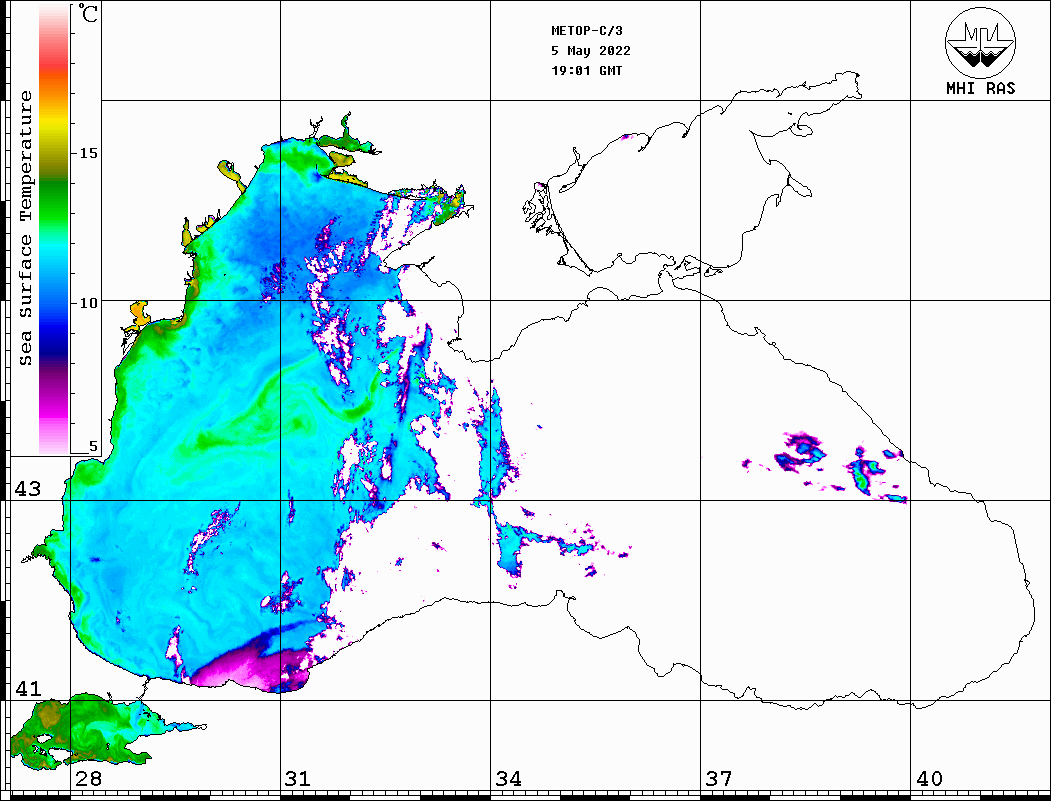Click the temperature color scale bar
The height and width of the screenshot is (801, 1051).
tap(54, 229)
